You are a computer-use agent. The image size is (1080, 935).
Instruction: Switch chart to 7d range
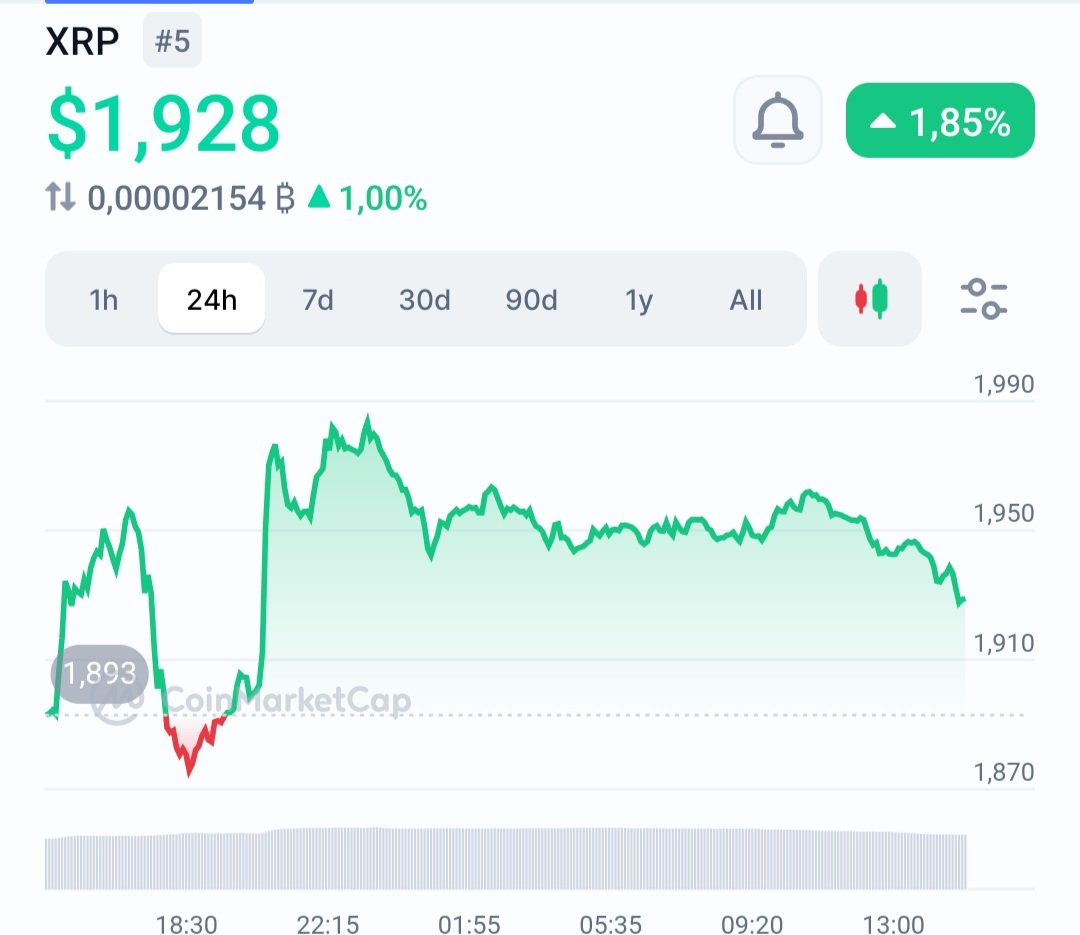(318, 300)
